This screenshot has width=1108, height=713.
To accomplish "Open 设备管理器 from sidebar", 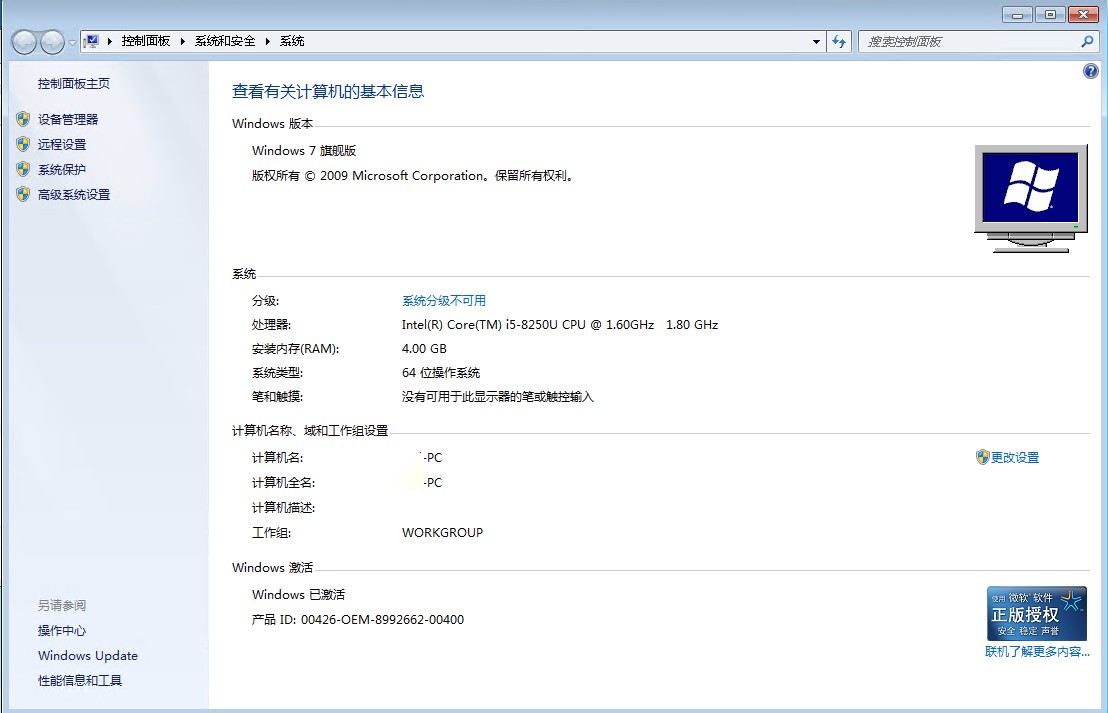I will pyautogui.click(x=68, y=119).
